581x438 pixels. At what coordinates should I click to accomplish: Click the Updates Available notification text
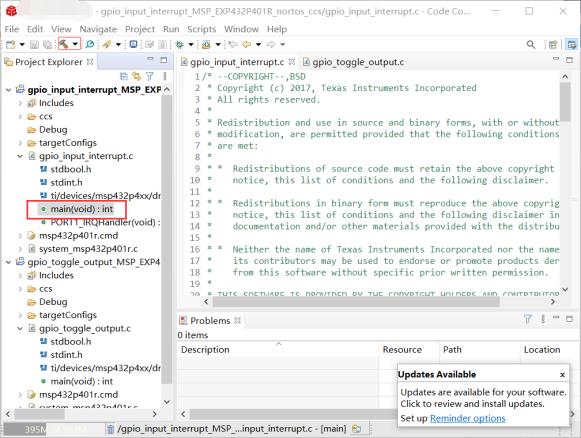(483, 398)
